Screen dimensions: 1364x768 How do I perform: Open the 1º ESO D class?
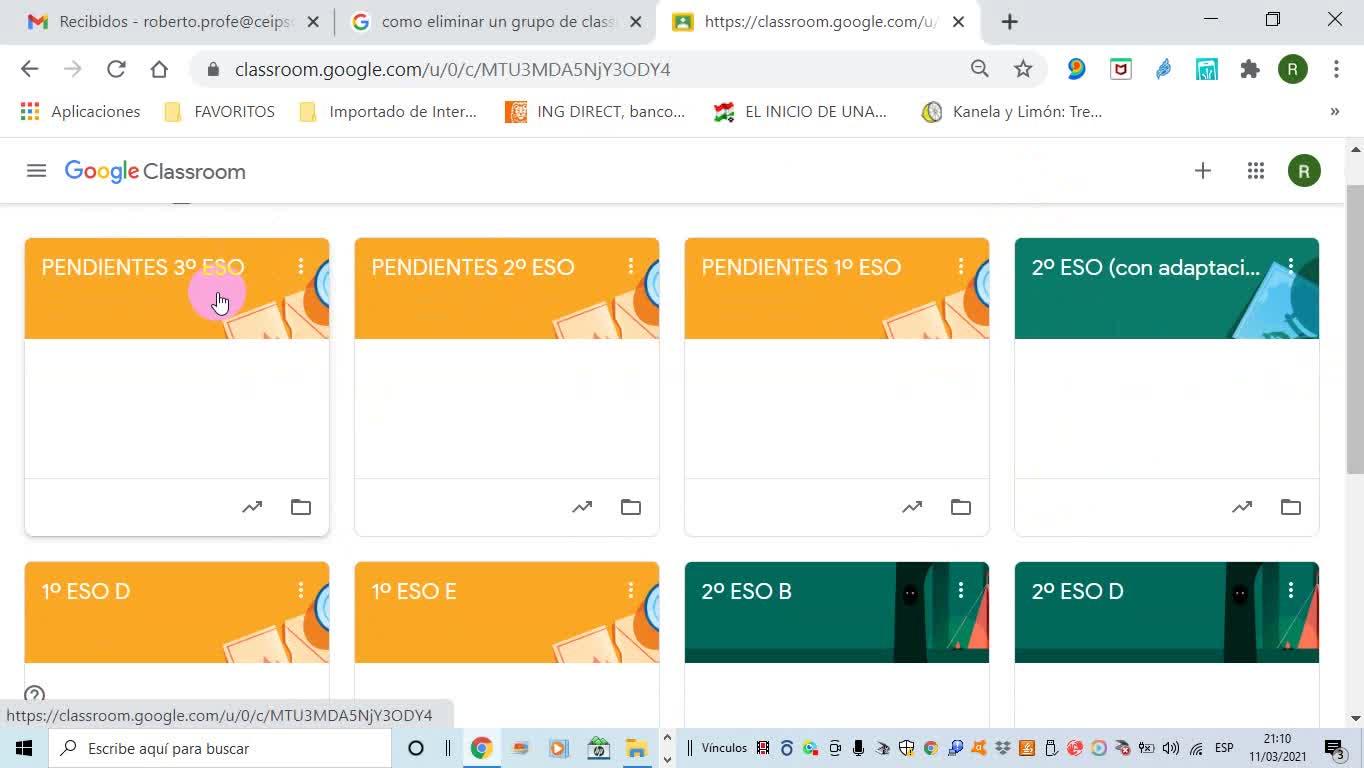(x=86, y=591)
